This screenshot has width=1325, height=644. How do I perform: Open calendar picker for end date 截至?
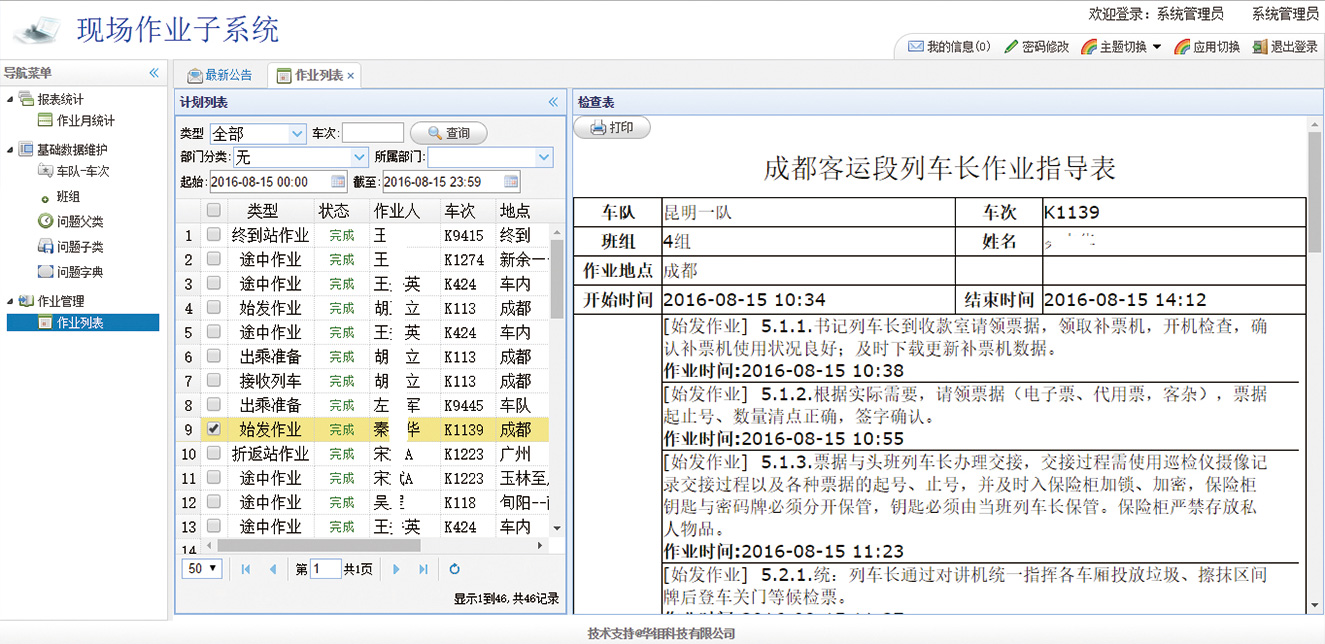click(x=511, y=182)
